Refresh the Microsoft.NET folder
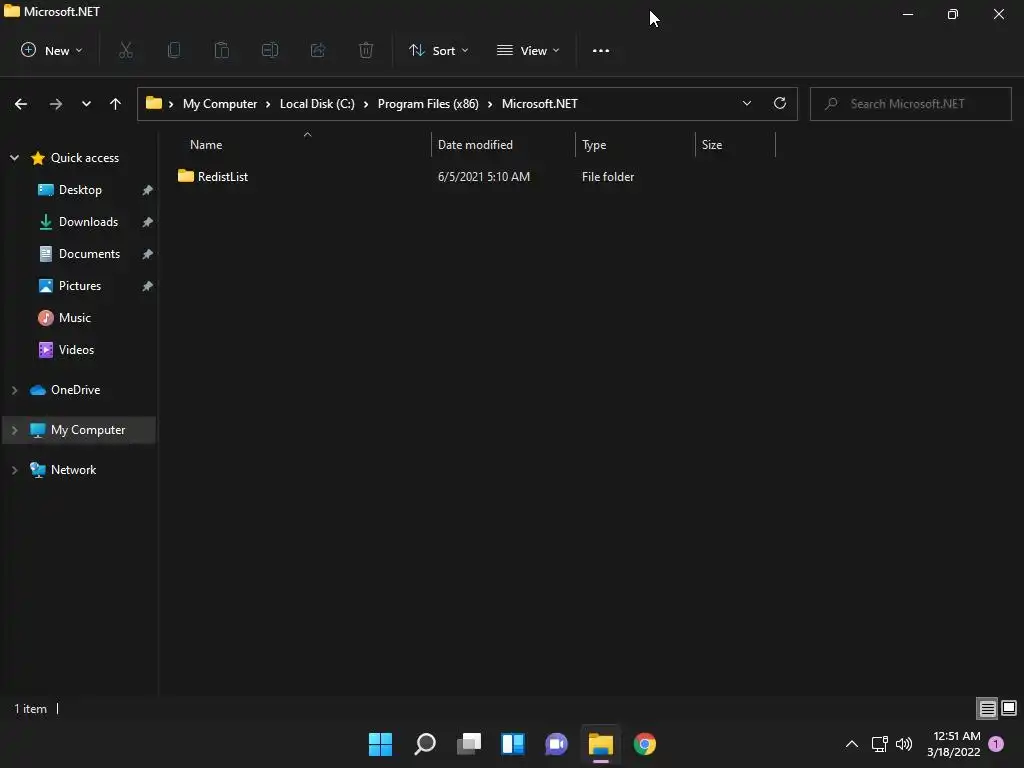Image resolution: width=1024 pixels, height=768 pixels. click(780, 103)
